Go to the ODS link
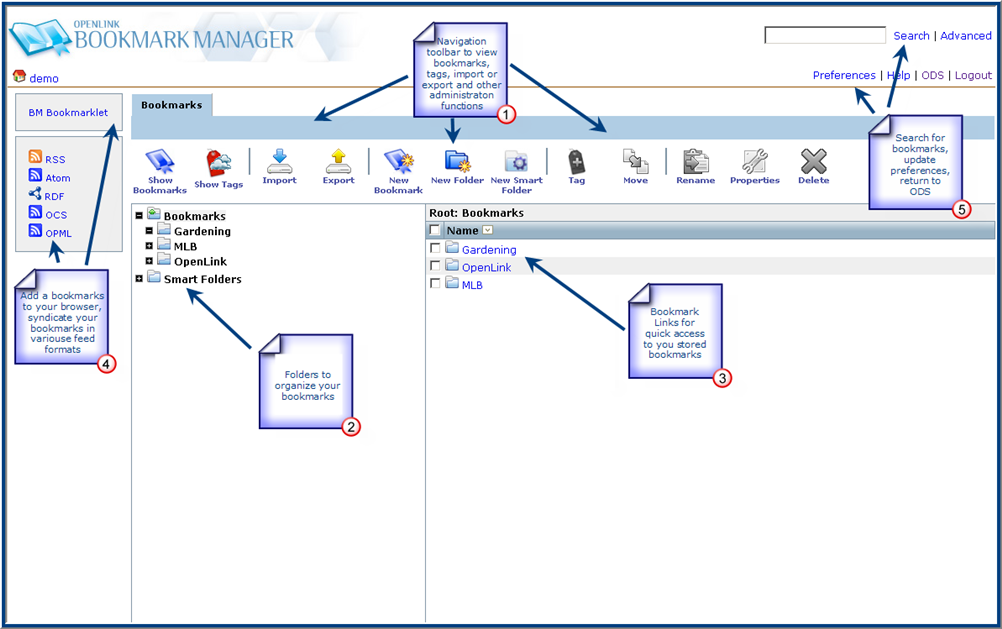This screenshot has width=1002, height=629. 932,75
